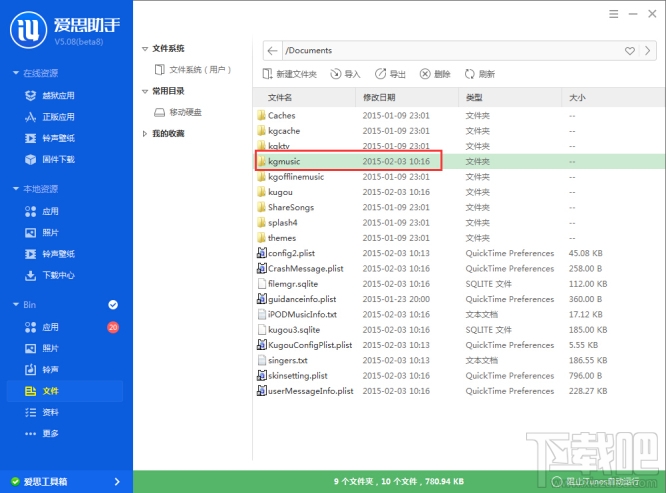
Task: Select filemgr.sqlite file
Action: [x=459, y=284]
